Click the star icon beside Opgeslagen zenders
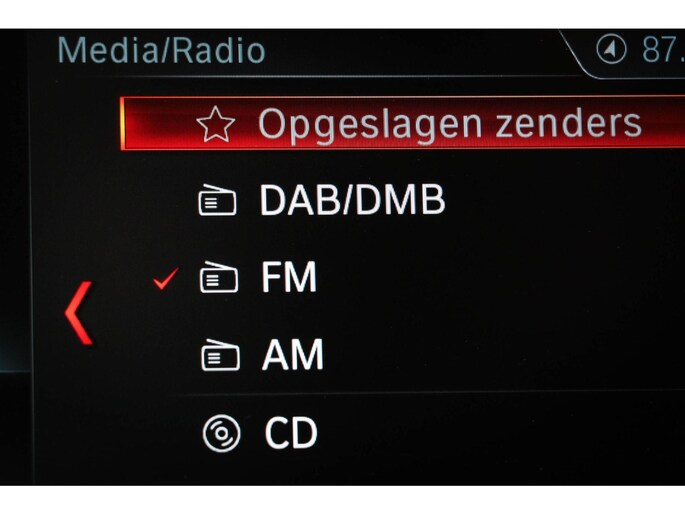This screenshot has height=514, width=685. (x=215, y=124)
